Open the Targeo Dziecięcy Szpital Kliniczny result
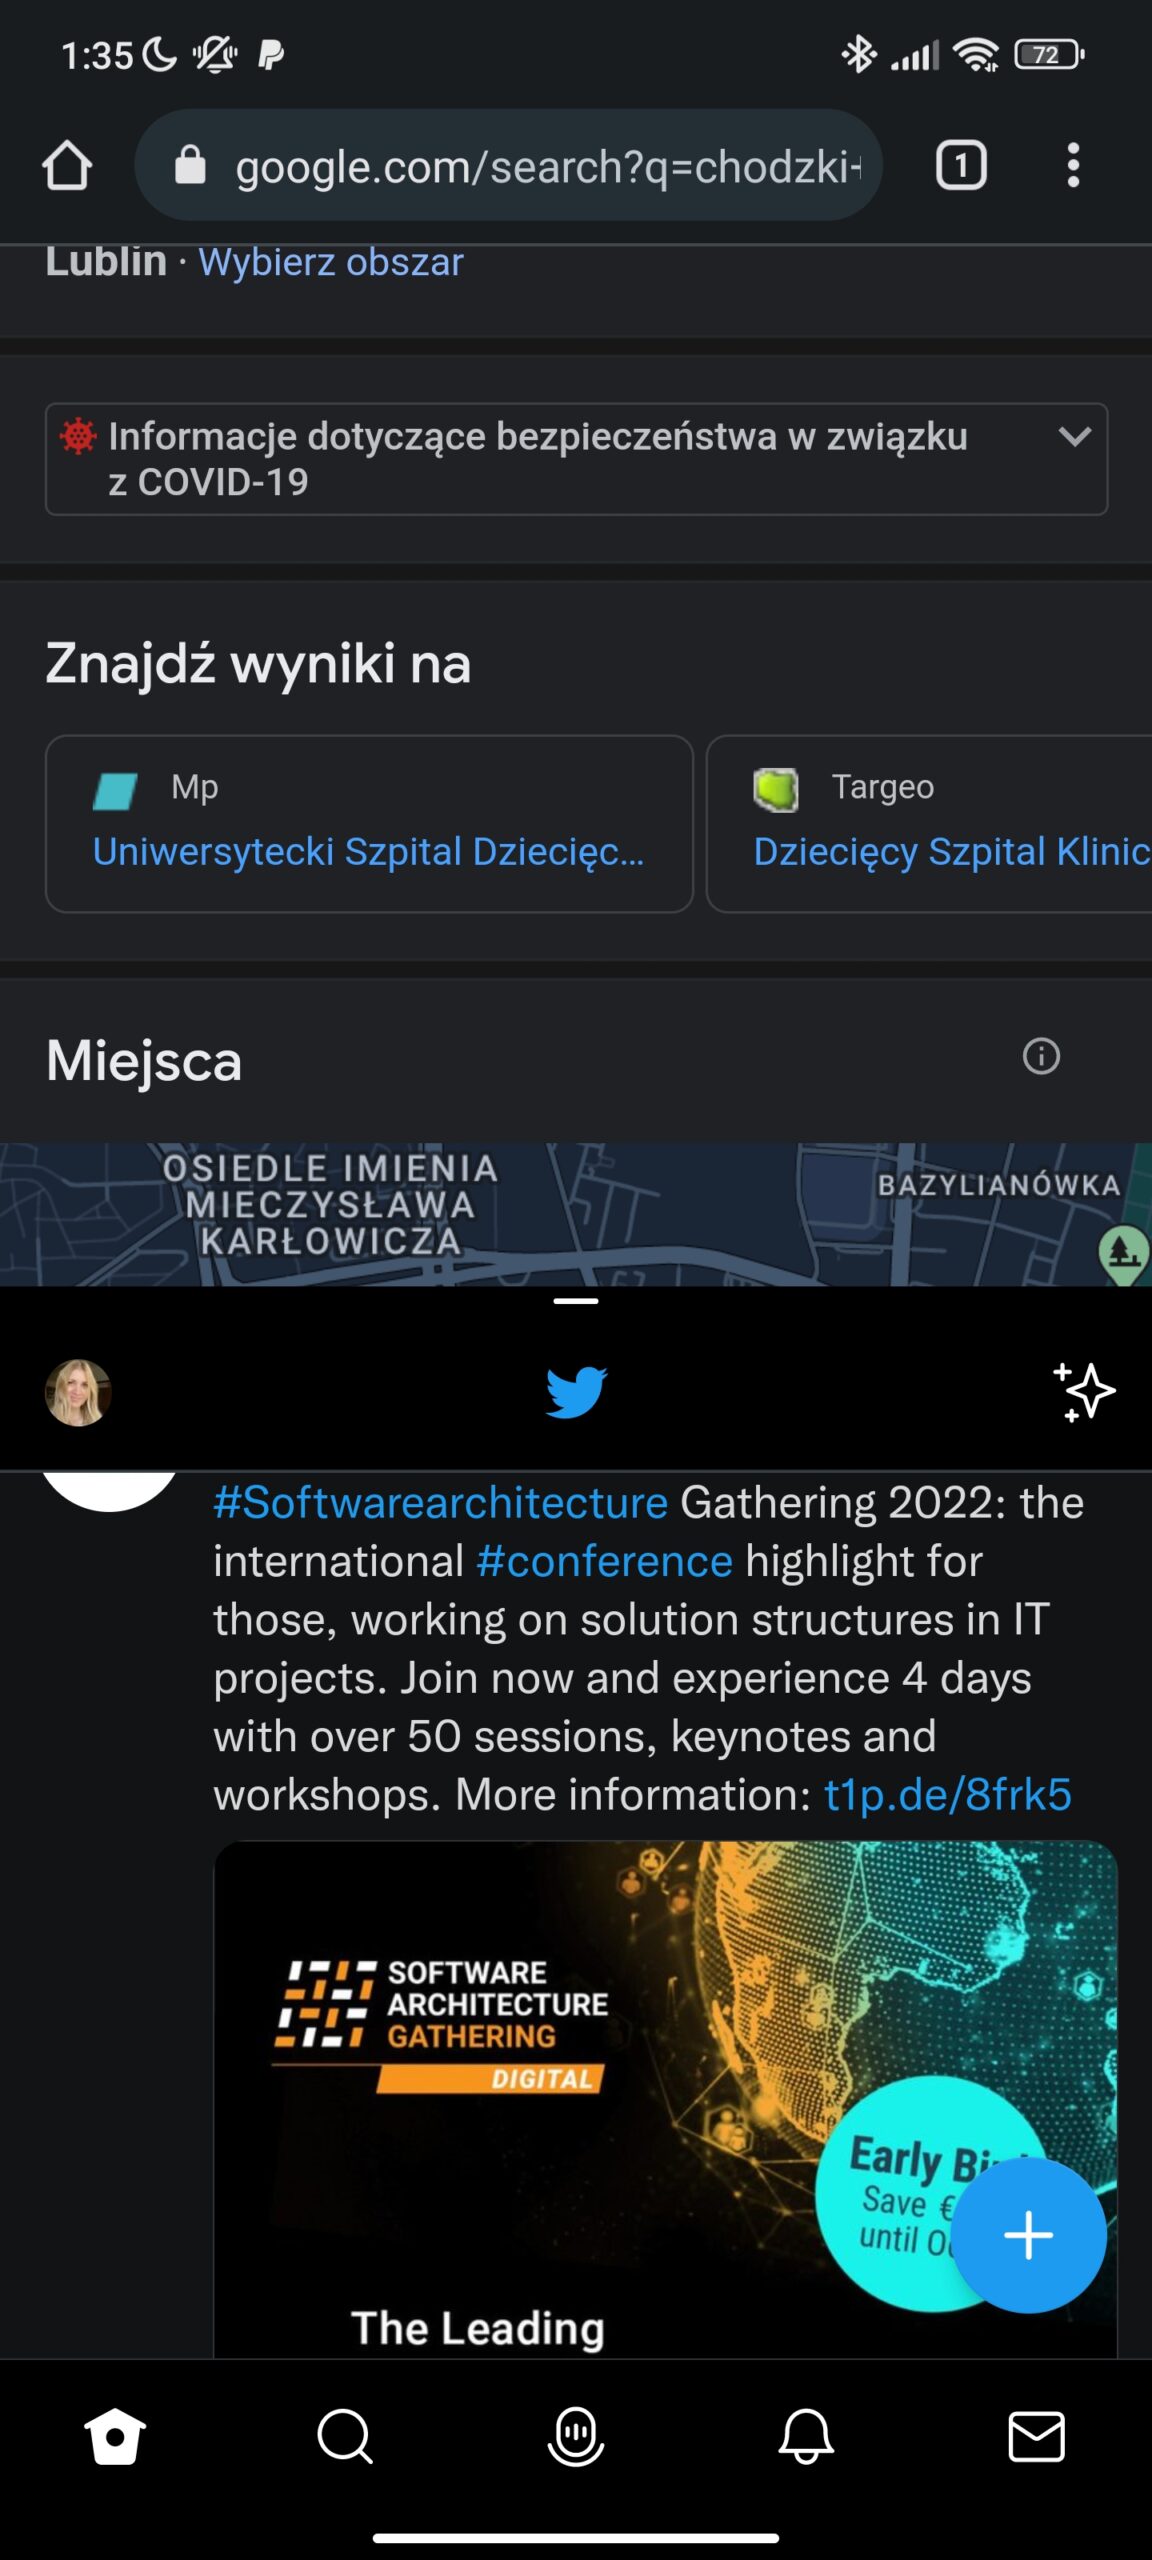Viewport: 1152px width, 2560px height. pyautogui.click(x=930, y=824)
